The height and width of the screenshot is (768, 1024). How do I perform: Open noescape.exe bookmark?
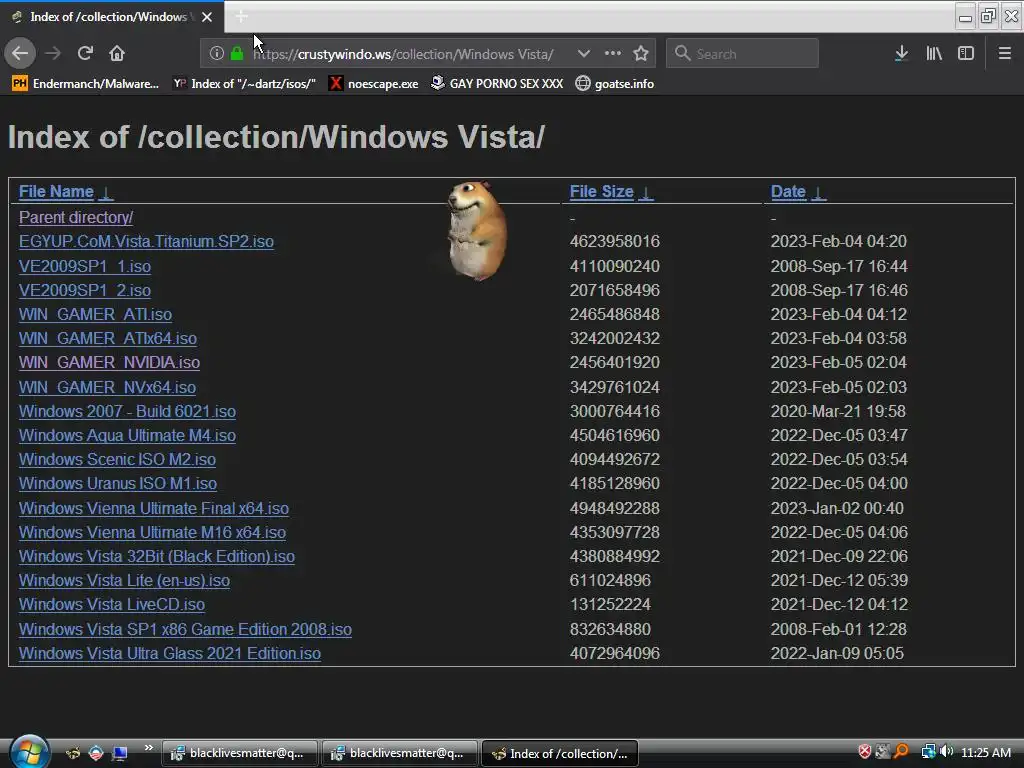tap(374, 84)
